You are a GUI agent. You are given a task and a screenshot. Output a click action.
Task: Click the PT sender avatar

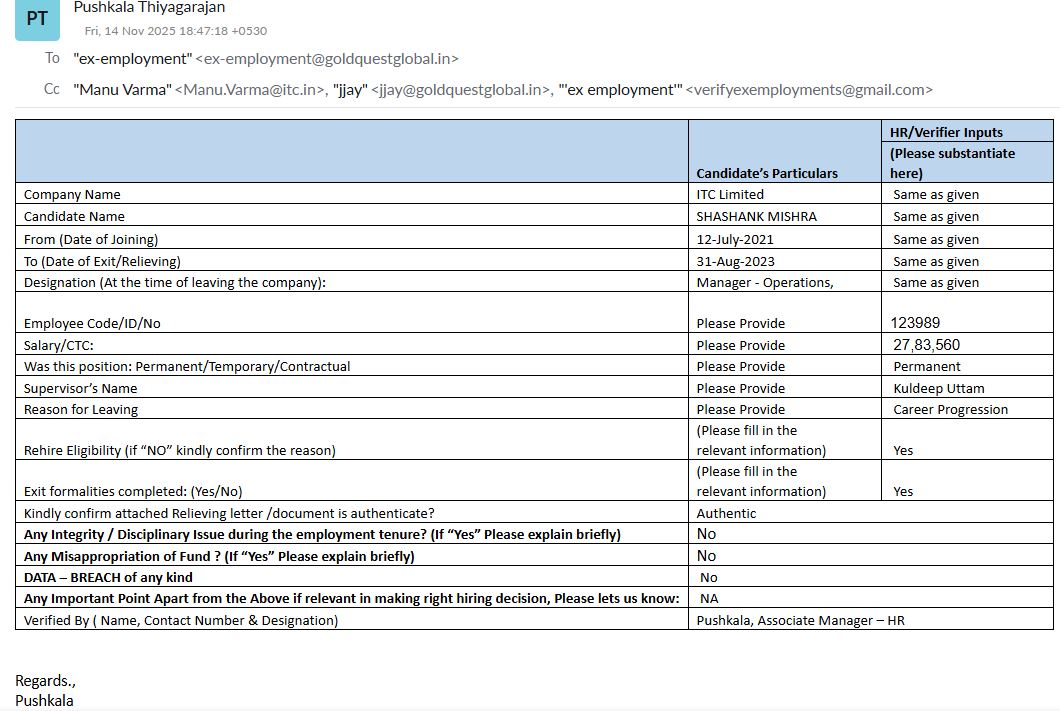pos(37,19)
